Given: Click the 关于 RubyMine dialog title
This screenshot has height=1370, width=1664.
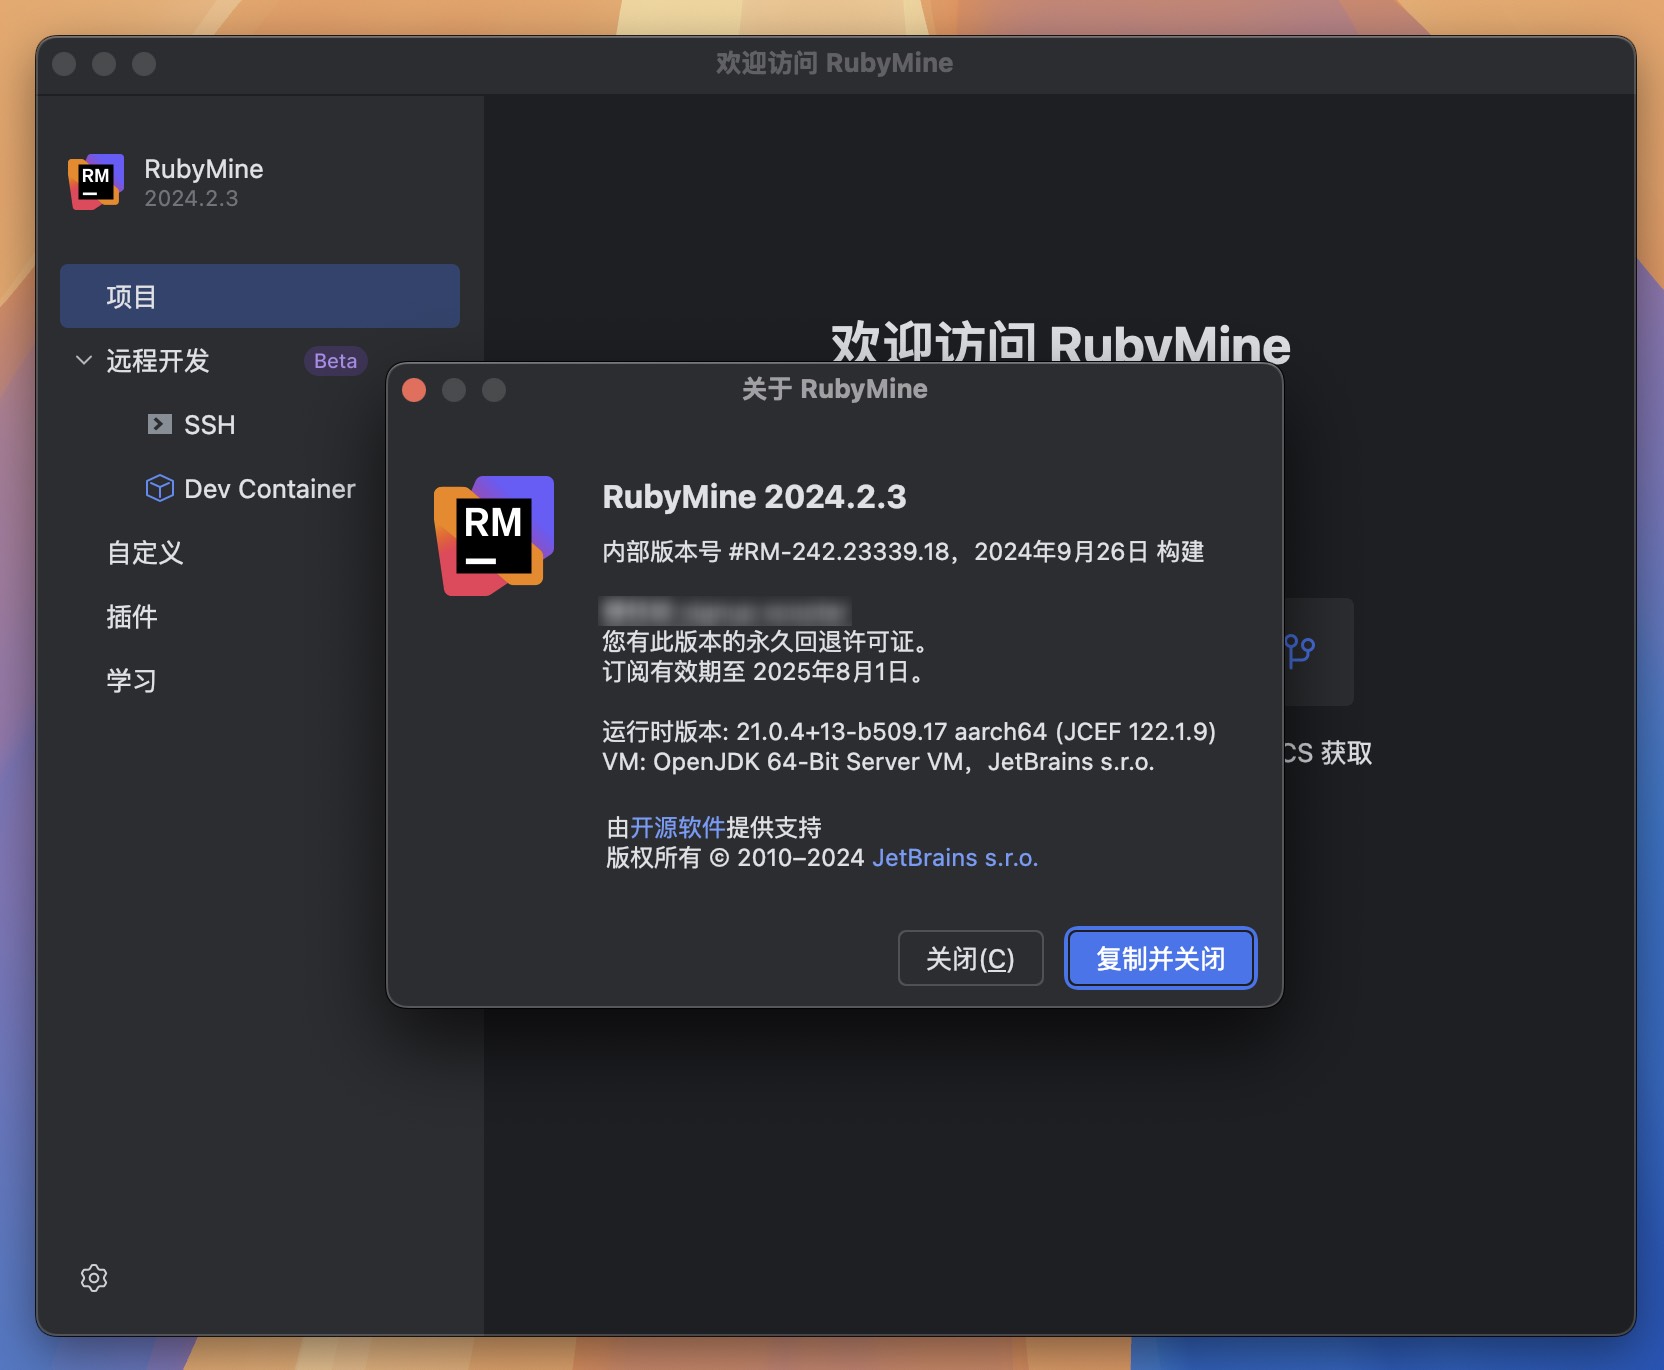Looking at the screenshot, I should [x=834, y=389].
